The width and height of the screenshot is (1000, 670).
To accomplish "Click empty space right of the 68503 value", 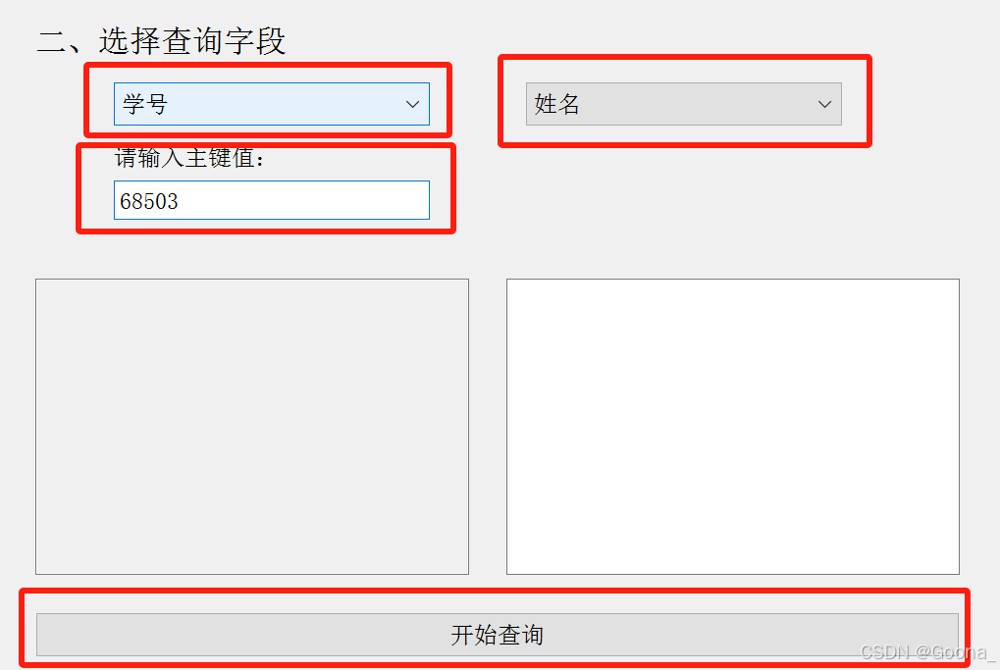I will [303, 201].
